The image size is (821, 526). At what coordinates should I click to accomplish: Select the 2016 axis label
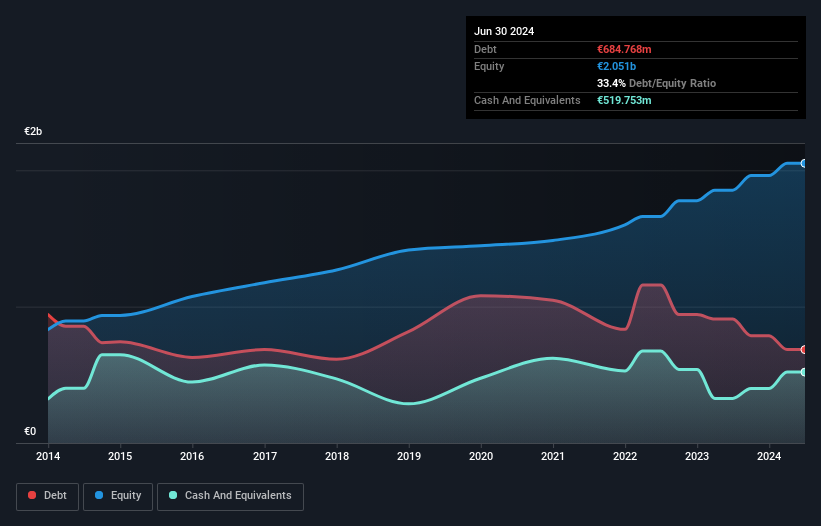coord(192,456)
